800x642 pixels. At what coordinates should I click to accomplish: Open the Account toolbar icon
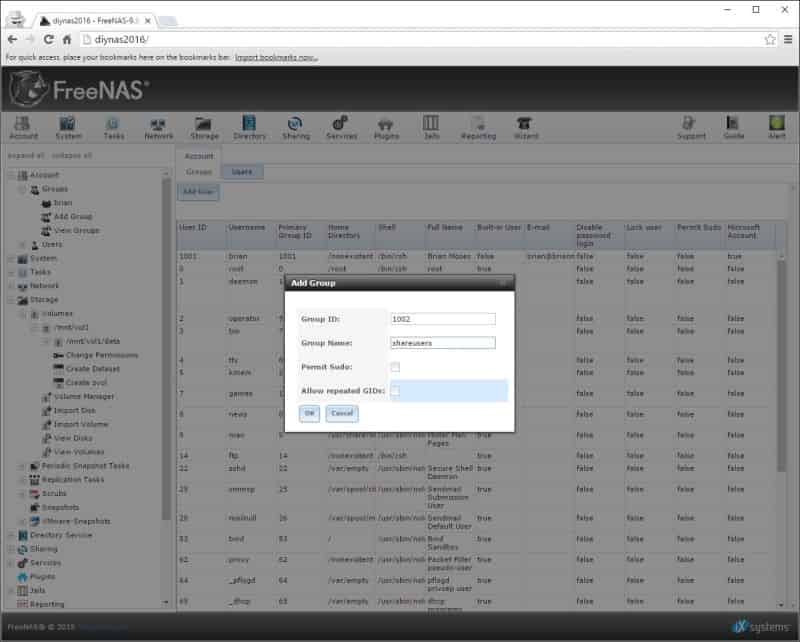tap(23, 128)
